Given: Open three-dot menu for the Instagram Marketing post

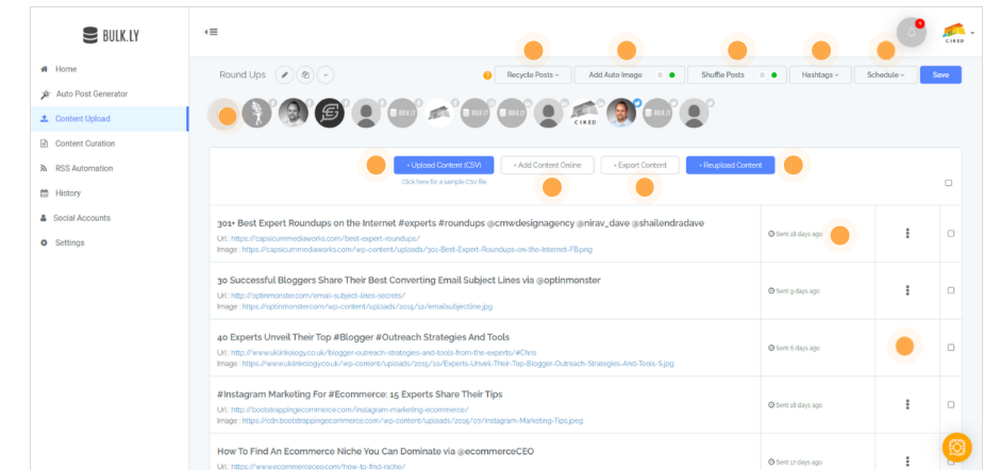Looking at the screenshot, I should coord(907,404).
